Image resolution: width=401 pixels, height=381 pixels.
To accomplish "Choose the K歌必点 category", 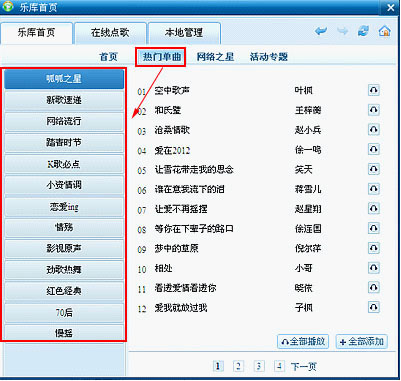I will click(x=64, y=164).
